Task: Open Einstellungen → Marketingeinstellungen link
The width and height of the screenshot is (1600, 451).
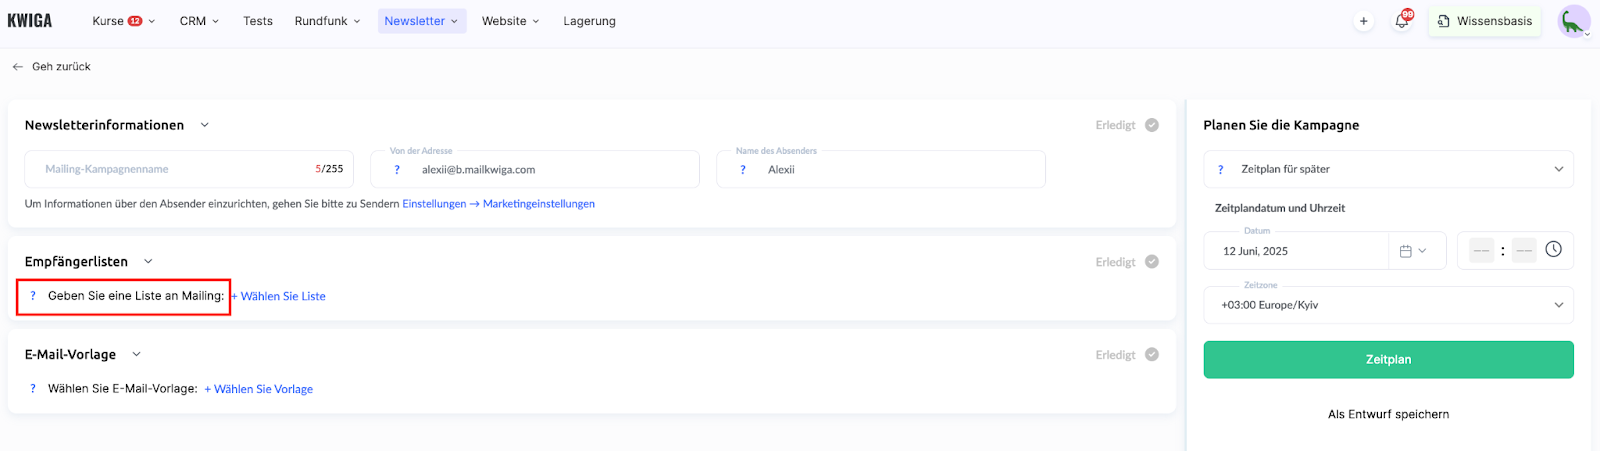Action: point(498,204)
